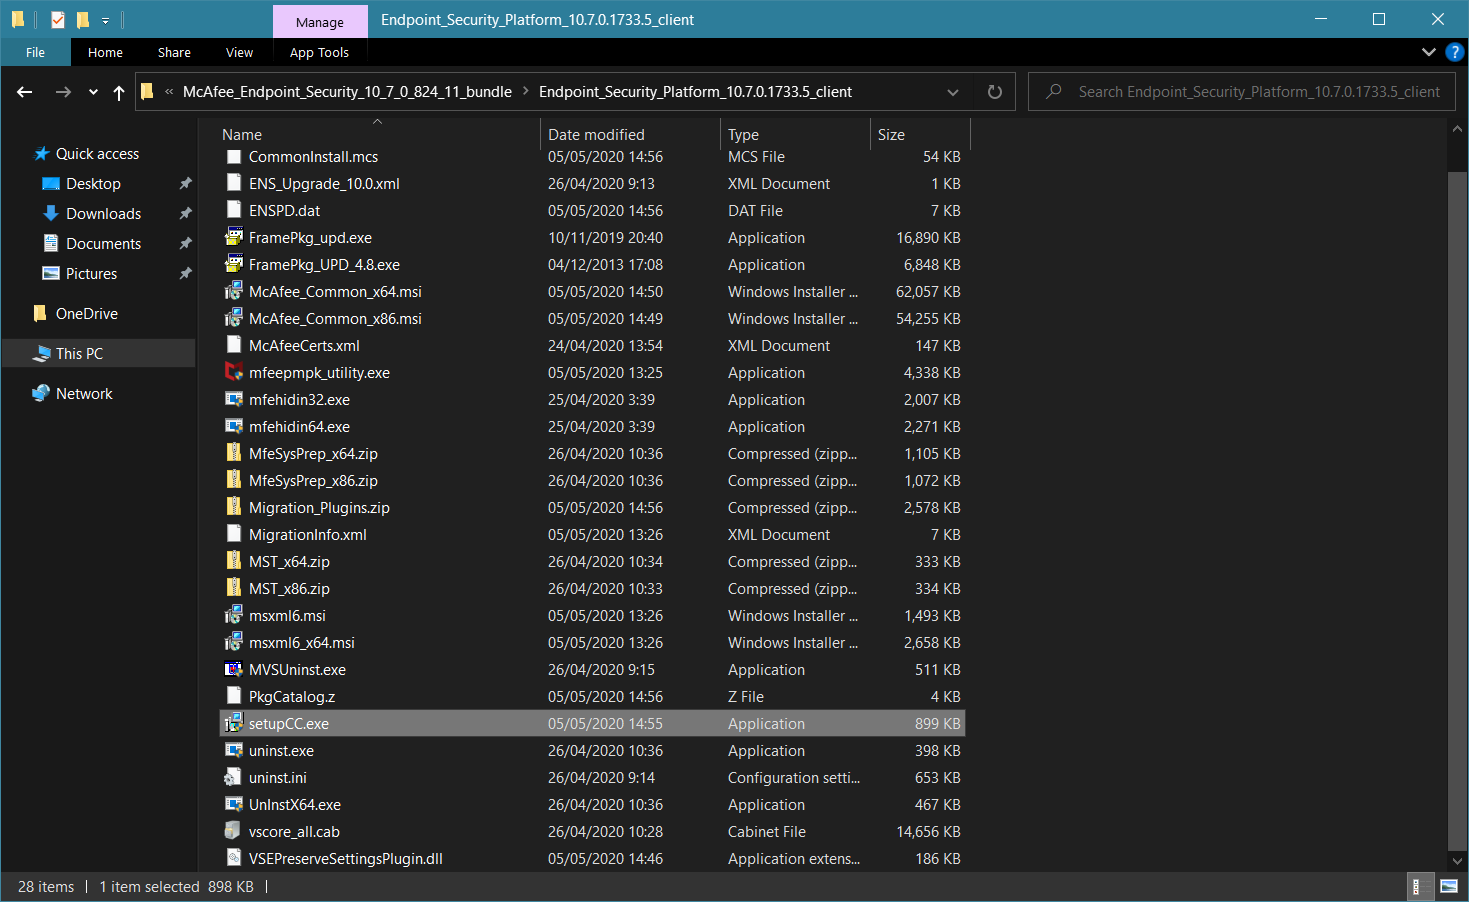The height and width of the screenshot is (902, 1469).
Task: Switch to the View ribbon tab
Action: pos(239,52)
